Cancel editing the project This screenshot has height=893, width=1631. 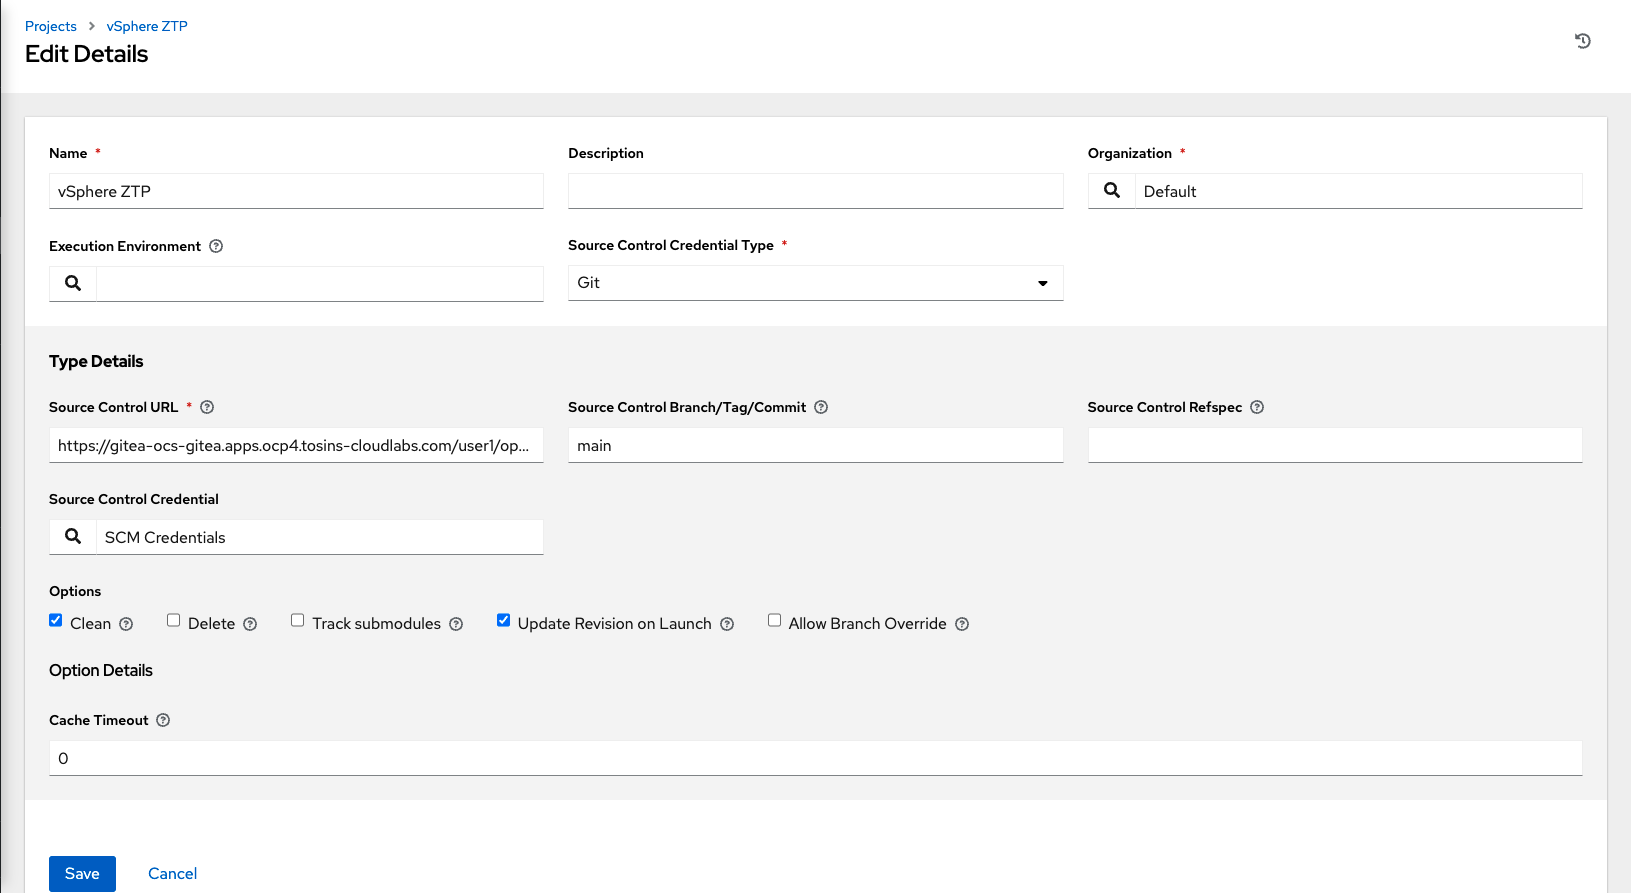(172, 873)
